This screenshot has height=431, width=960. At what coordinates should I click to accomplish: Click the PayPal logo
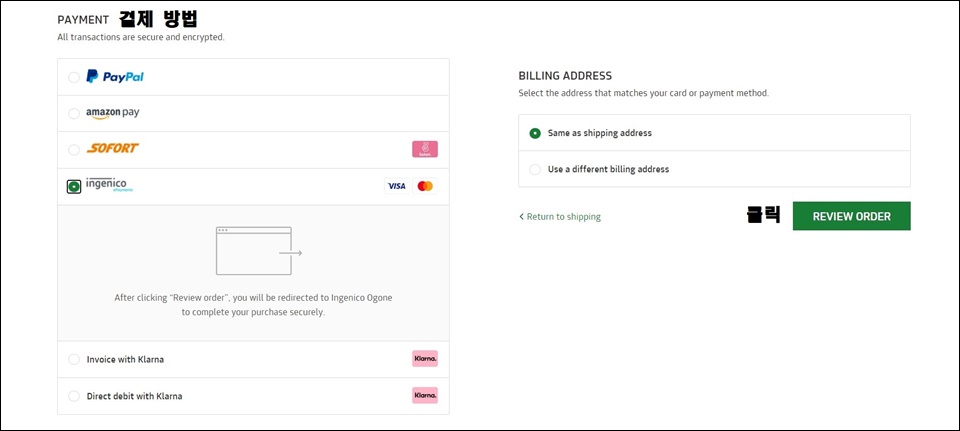pyautogui.click(x=115, y=77)
